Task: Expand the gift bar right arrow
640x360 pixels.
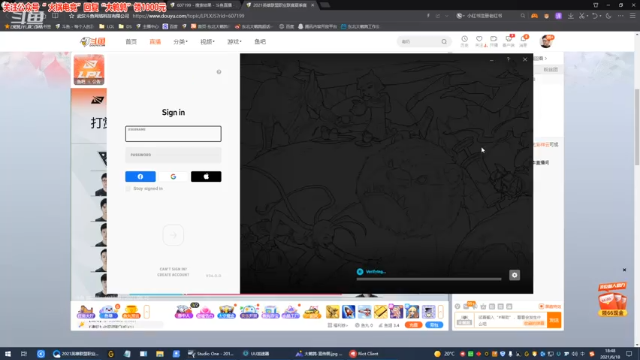Action: point(441,312)
